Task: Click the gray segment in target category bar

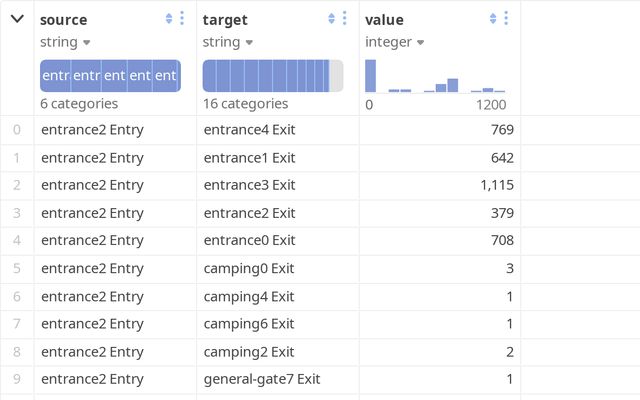Action: (x=336, y=76)
